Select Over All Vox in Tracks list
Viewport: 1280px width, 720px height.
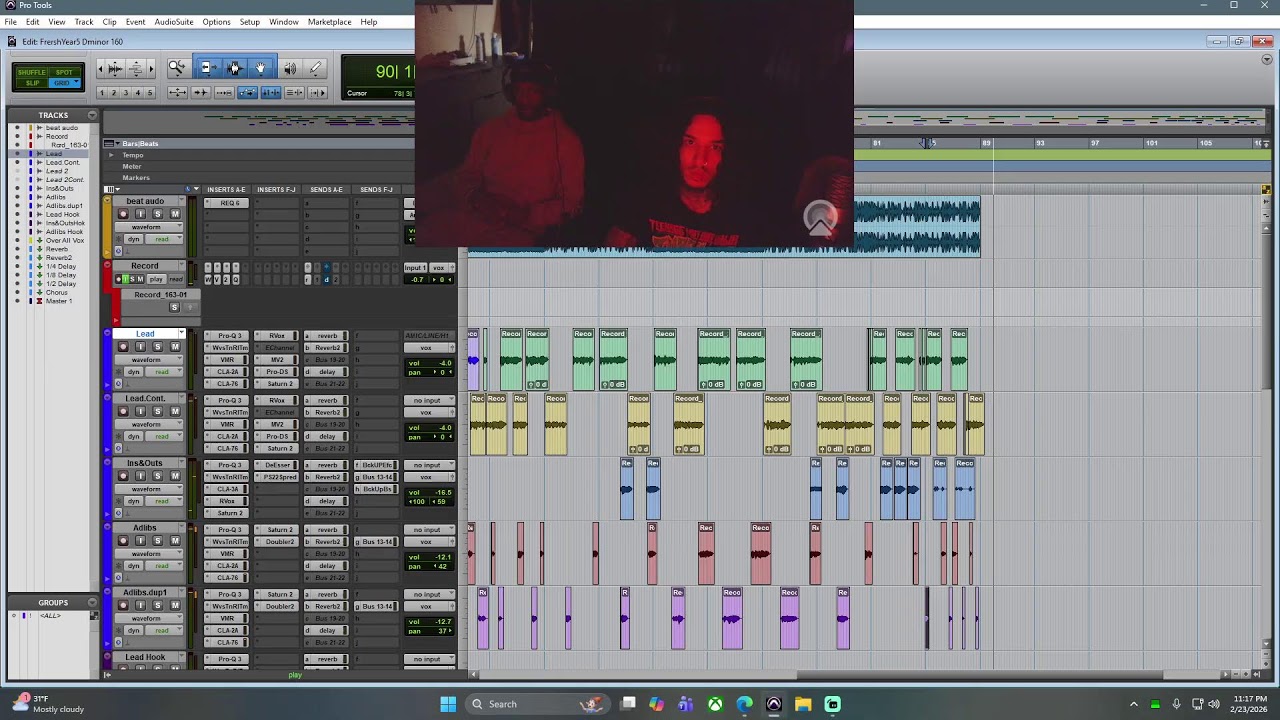(65, 240)
